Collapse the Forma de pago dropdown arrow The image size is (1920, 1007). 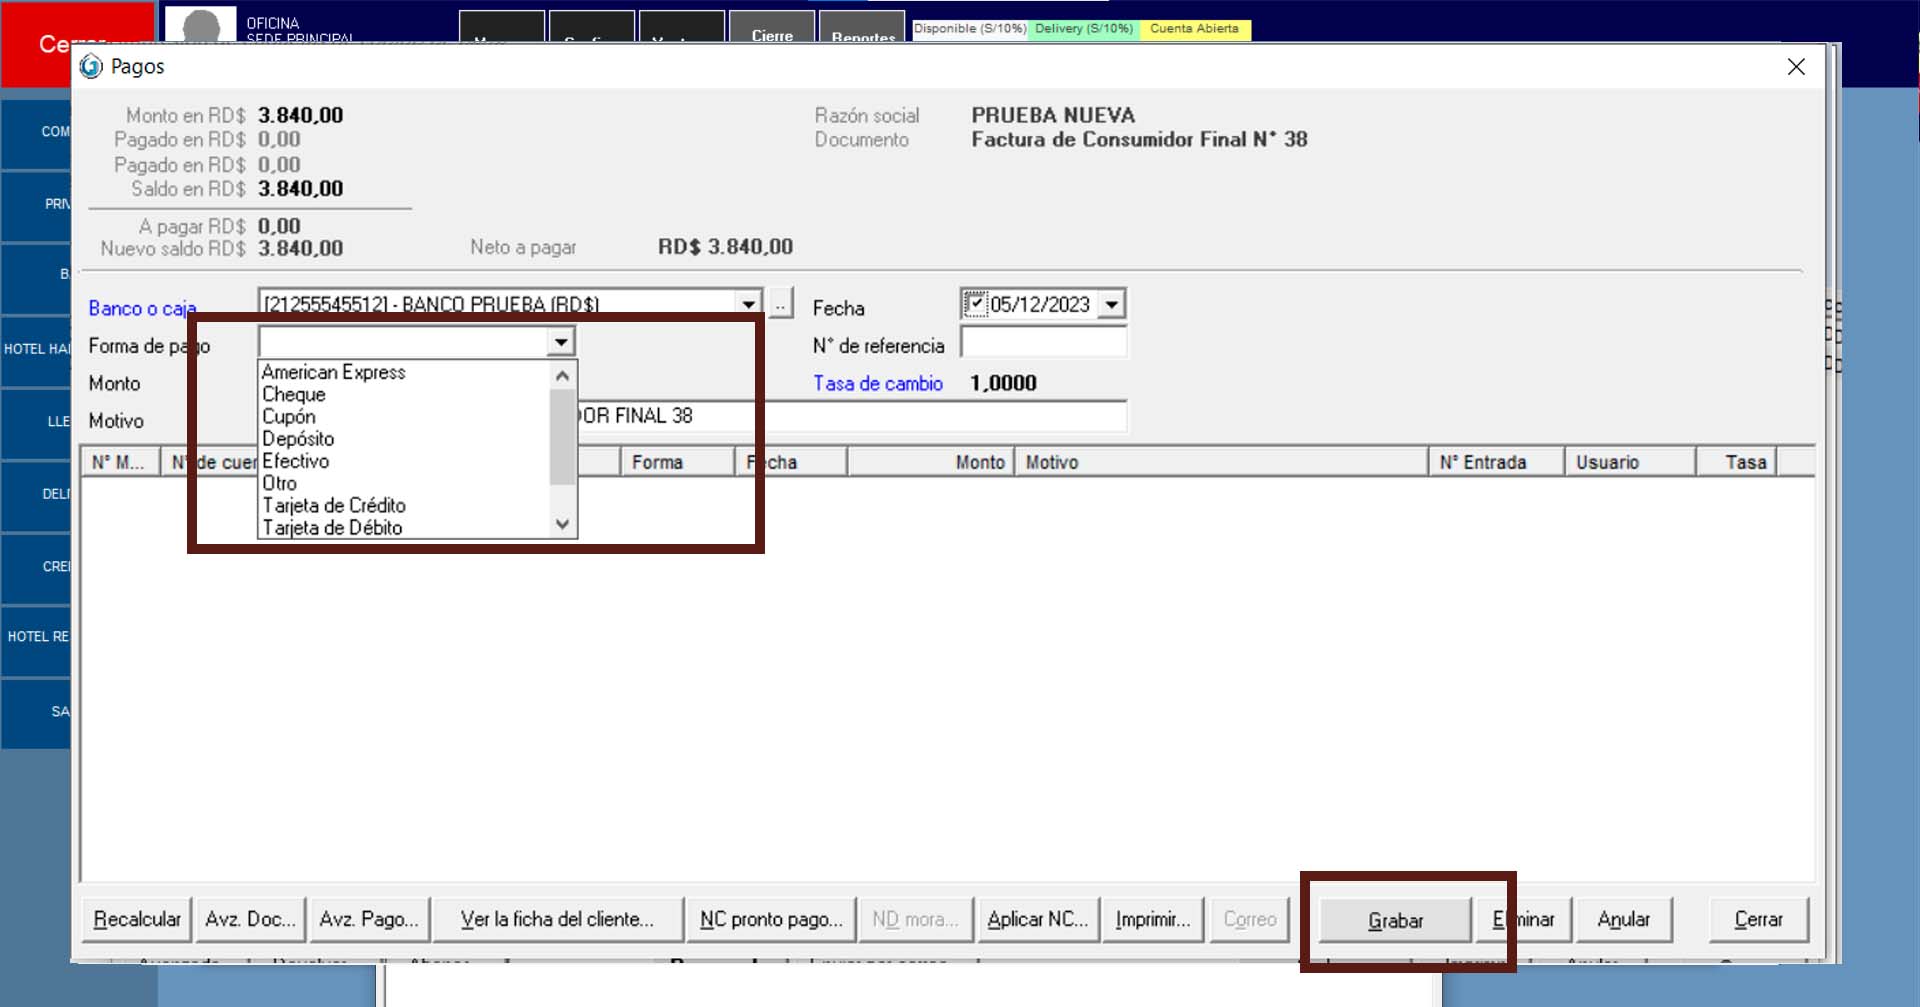pyautogui.click(x=562, y=343)
